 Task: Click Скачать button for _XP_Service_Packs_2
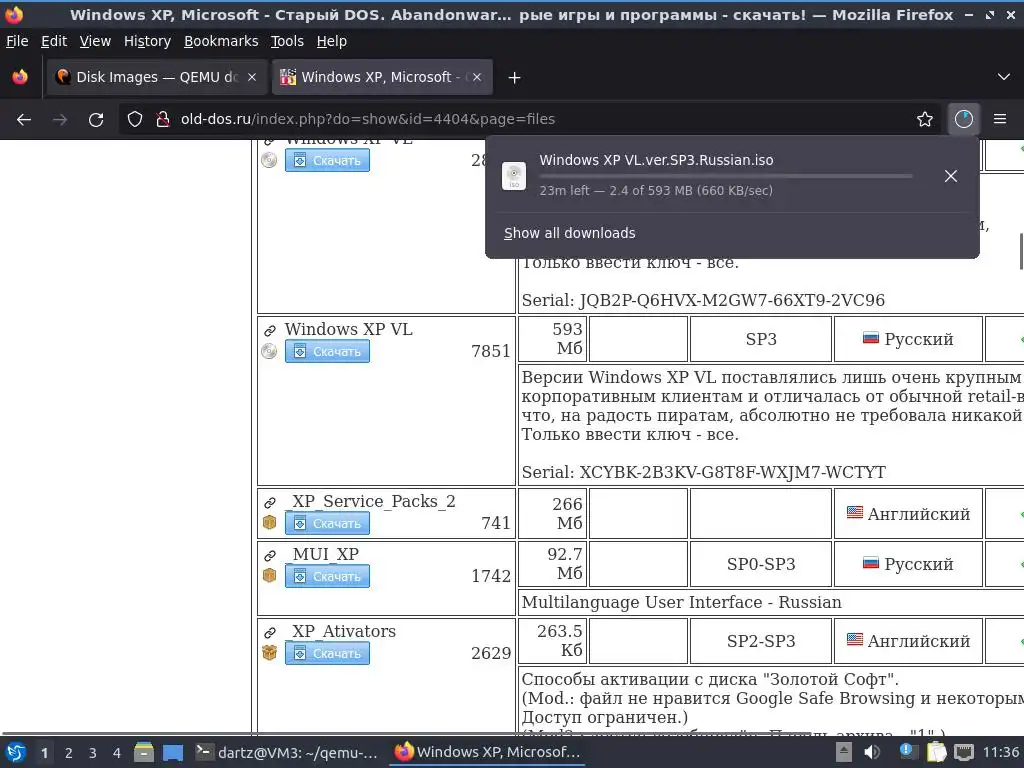pyautogui.click(x=327, y=523)
